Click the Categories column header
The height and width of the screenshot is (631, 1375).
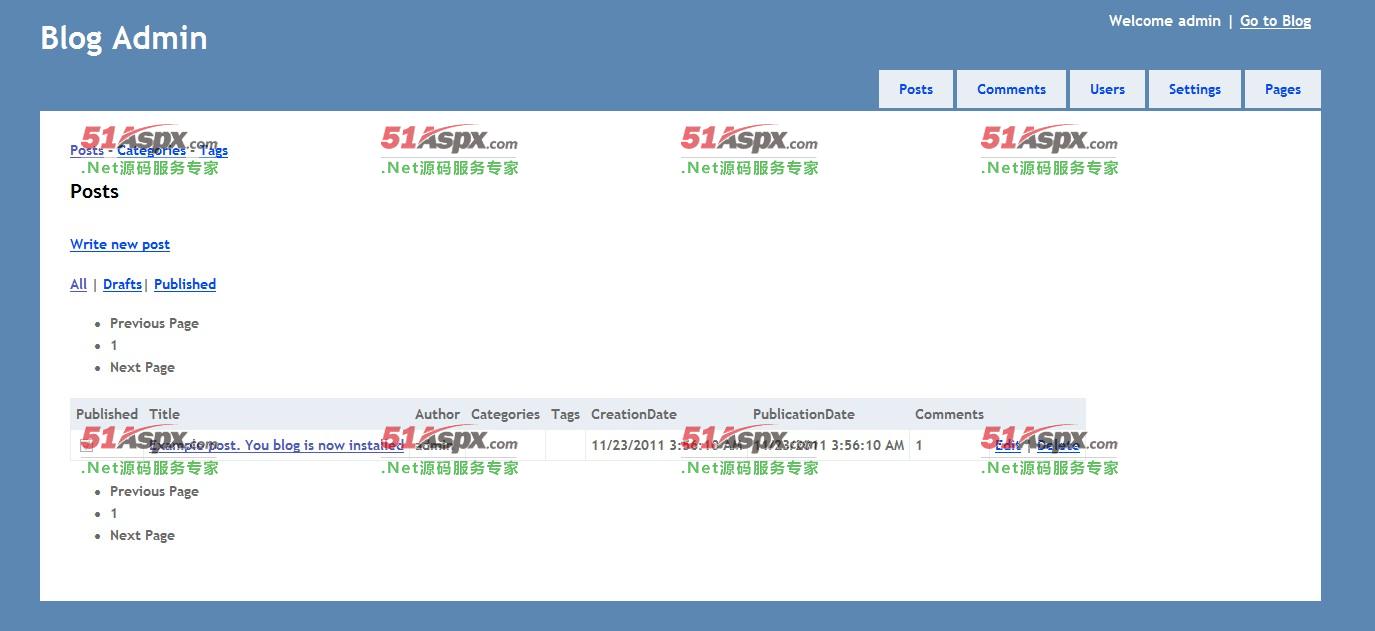(x=505, y=414)
